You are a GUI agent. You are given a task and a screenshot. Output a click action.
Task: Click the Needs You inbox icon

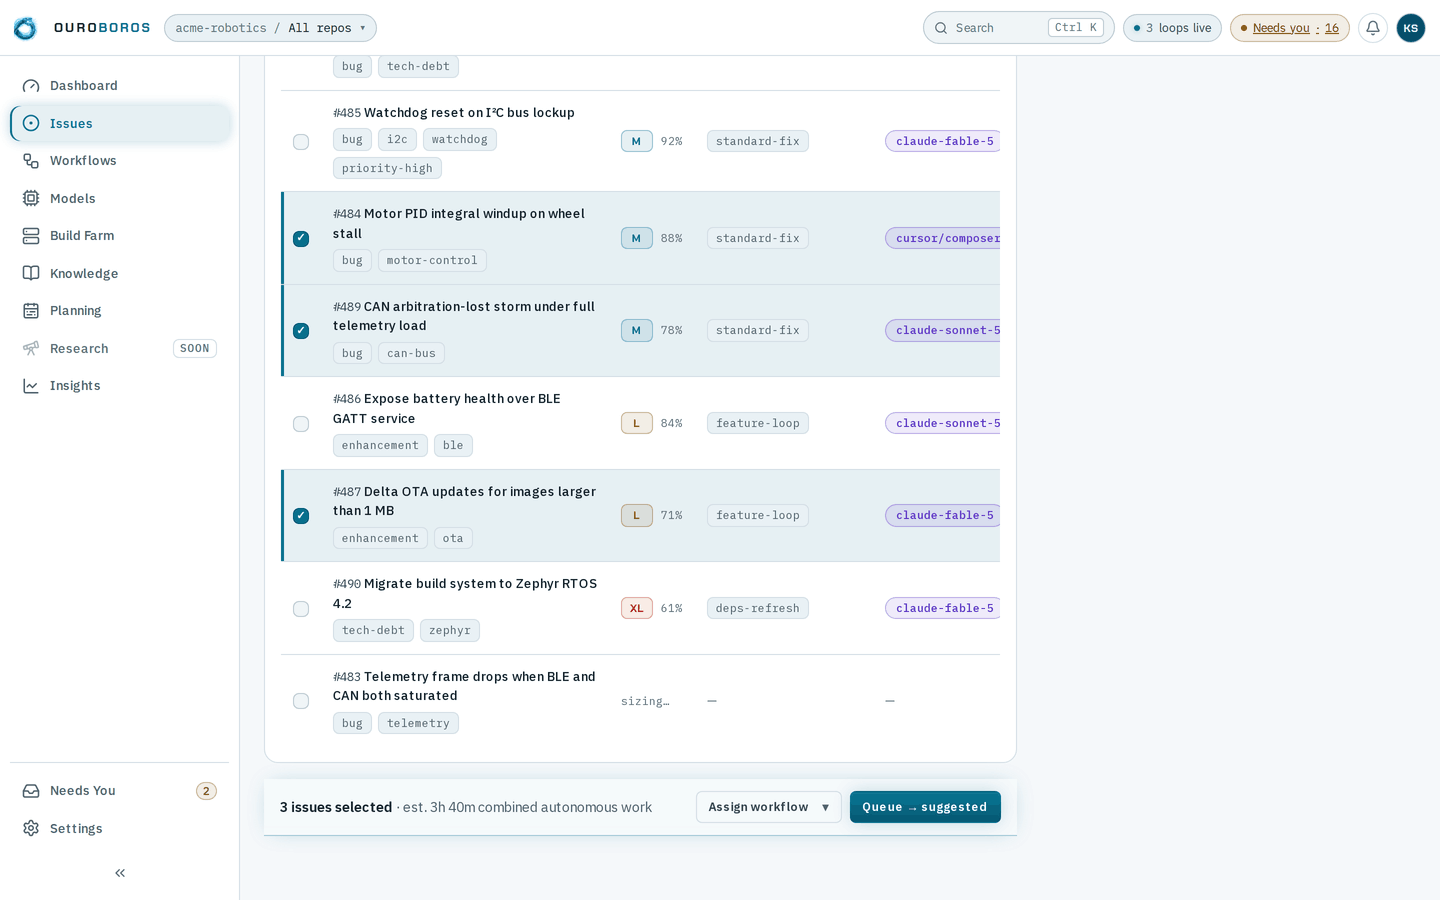pyautogui.click(x=31, y=791)
